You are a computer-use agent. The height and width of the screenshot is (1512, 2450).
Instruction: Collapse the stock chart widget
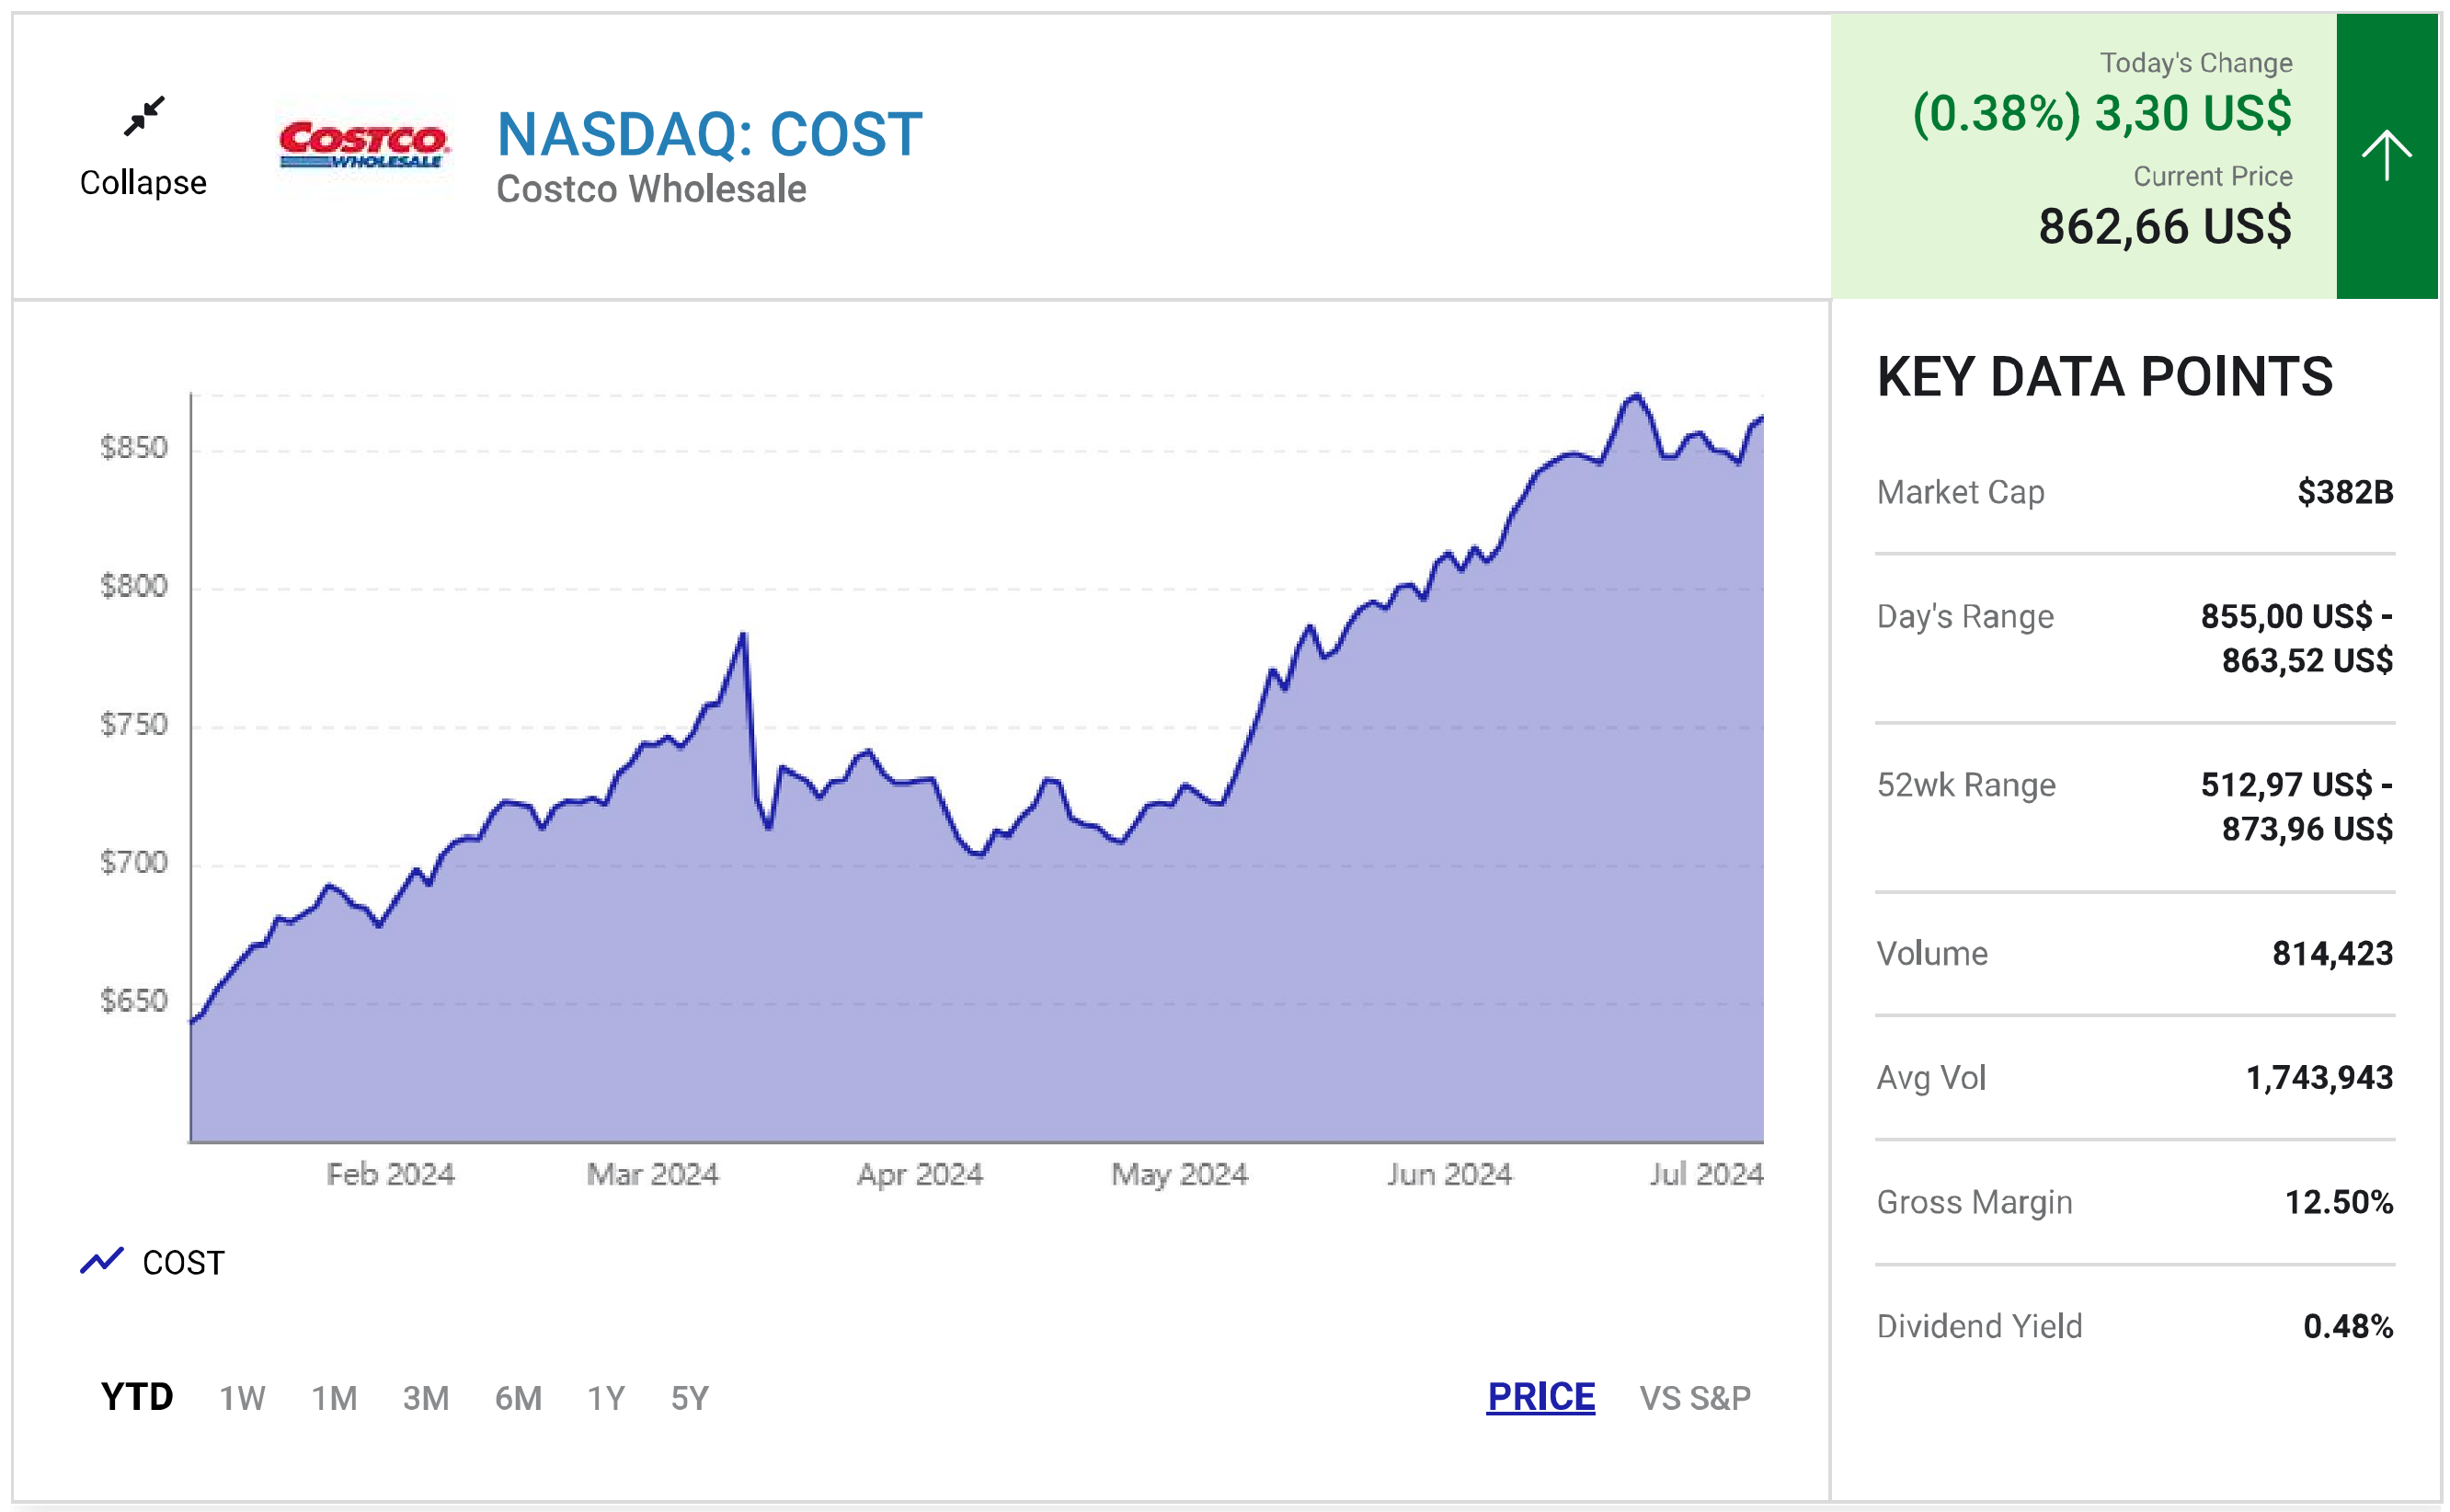coord(143,148)
